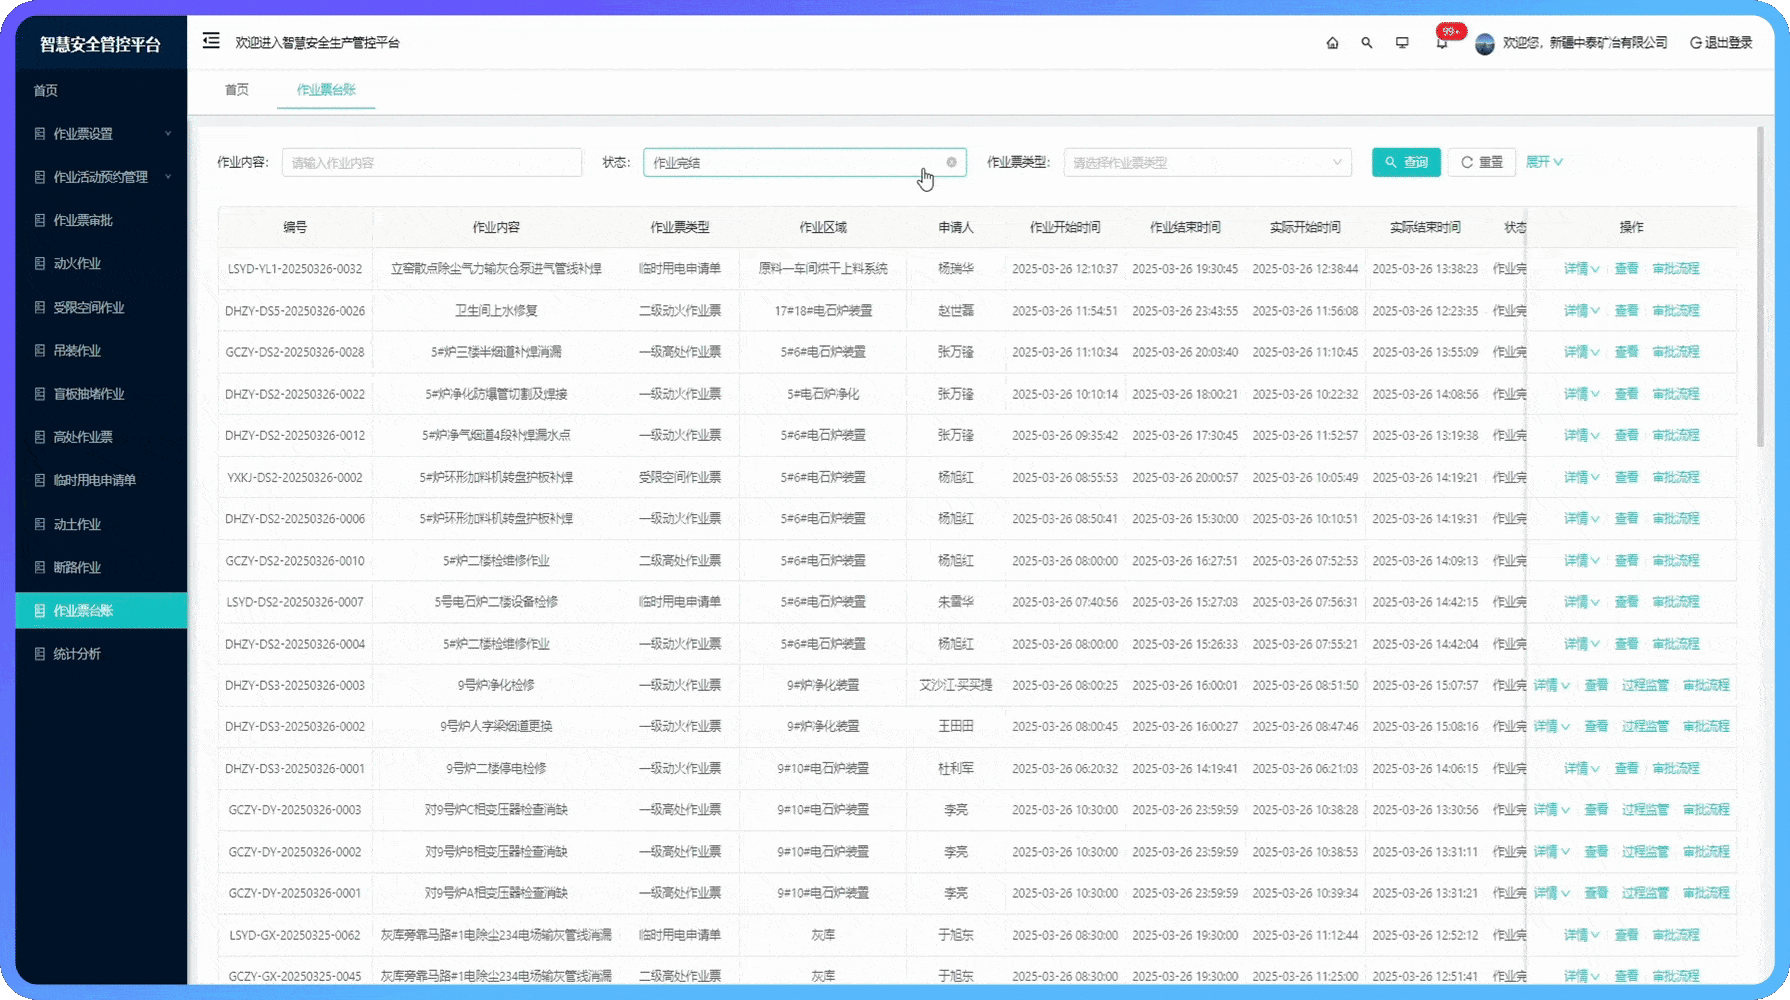Image resolution: width=1790 pixels, height=1000 pixels.
Task: Switch to the 首页 tab
Action: coord(237,90)
